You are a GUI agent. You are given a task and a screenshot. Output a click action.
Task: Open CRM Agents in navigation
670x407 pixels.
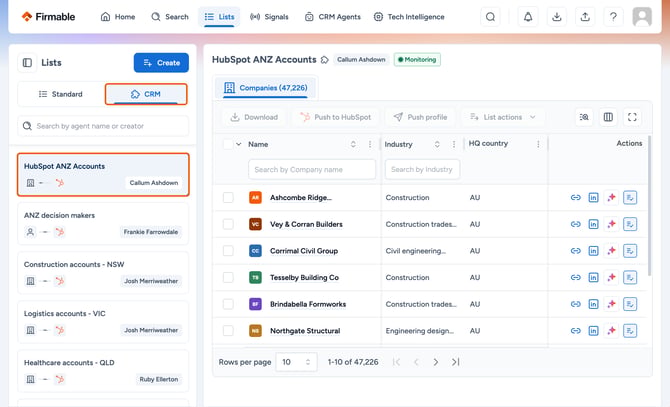pyautogui.click(x=332, y=17)
